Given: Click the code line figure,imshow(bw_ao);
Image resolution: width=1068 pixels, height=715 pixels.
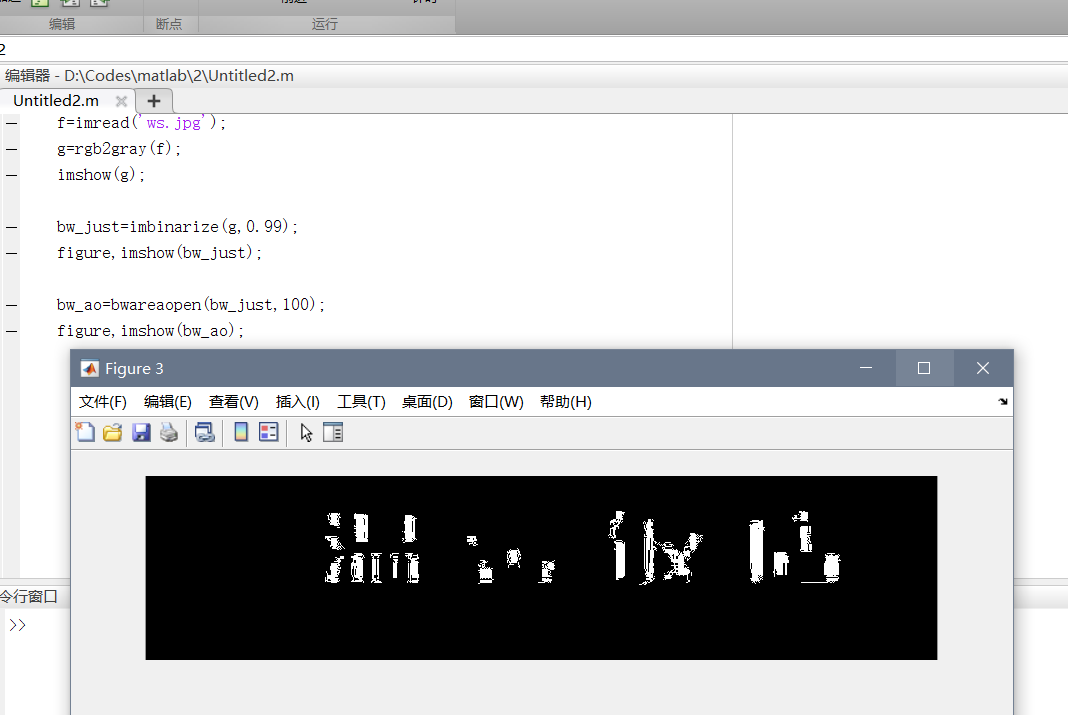Looking at the screenshot, I should point(151,331).
